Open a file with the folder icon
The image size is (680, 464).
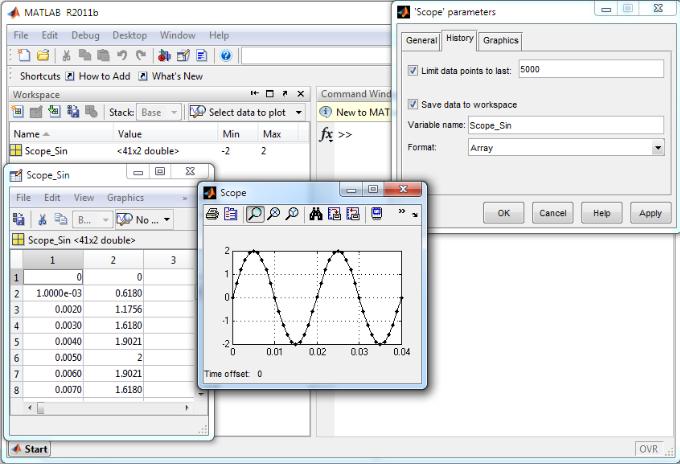point(42,55)
